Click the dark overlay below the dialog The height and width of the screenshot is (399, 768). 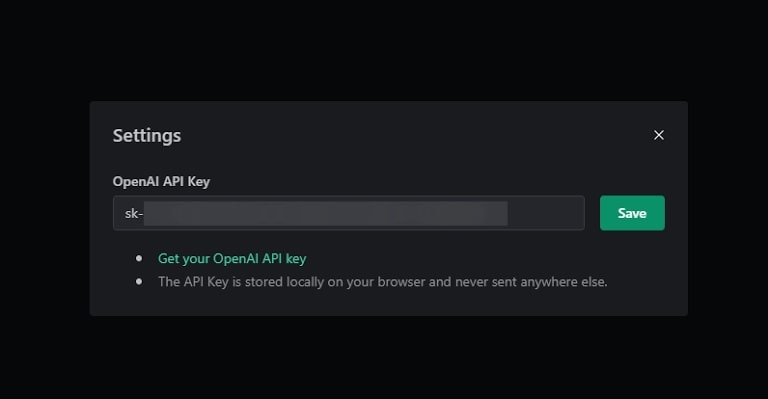[x=384, y=357]
